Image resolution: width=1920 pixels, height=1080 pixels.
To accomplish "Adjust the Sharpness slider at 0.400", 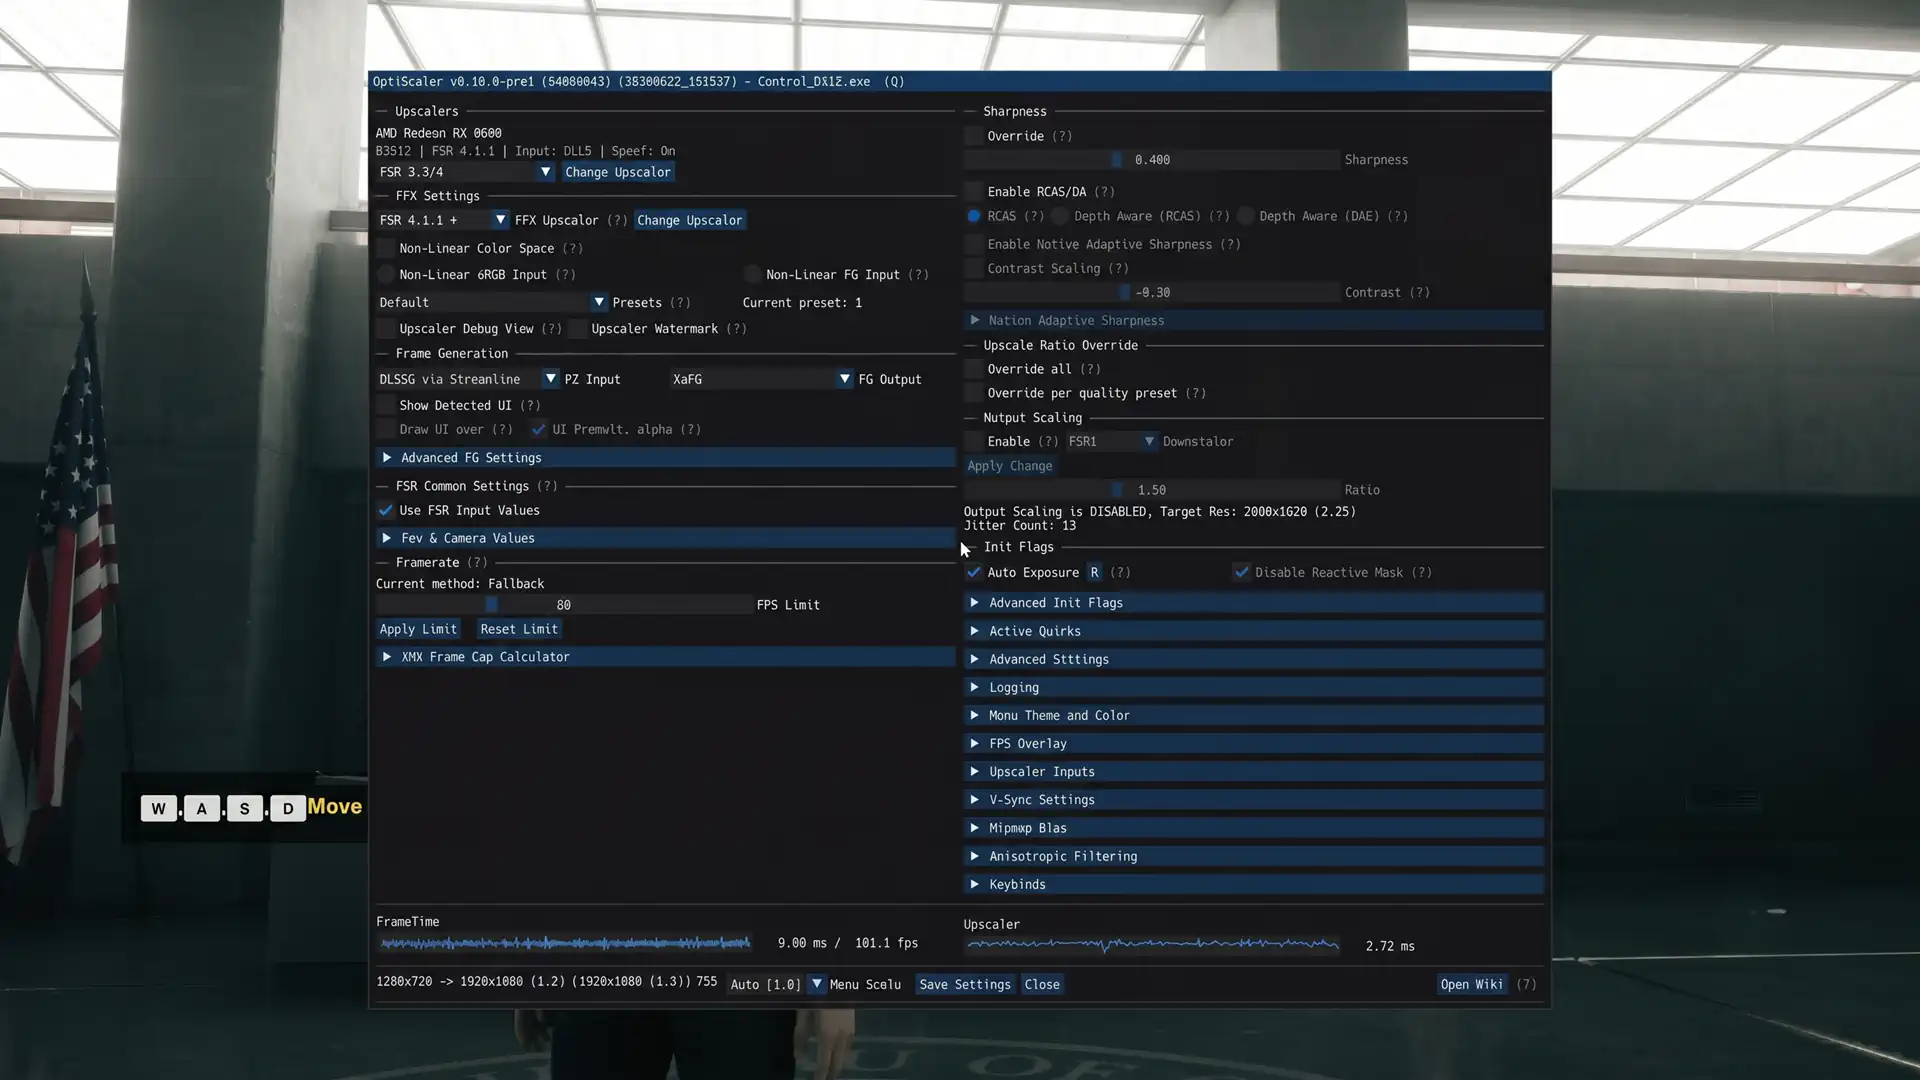I will (1152, 160).
